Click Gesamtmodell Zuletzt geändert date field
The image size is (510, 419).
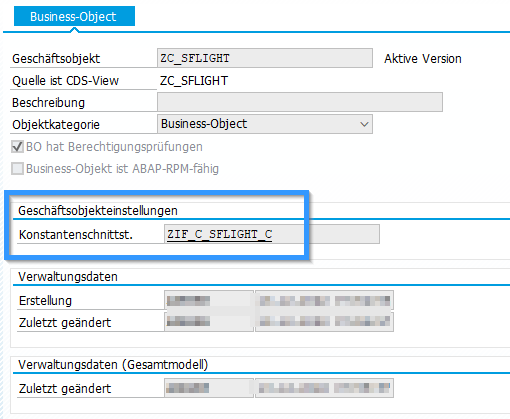coord(324,388)
